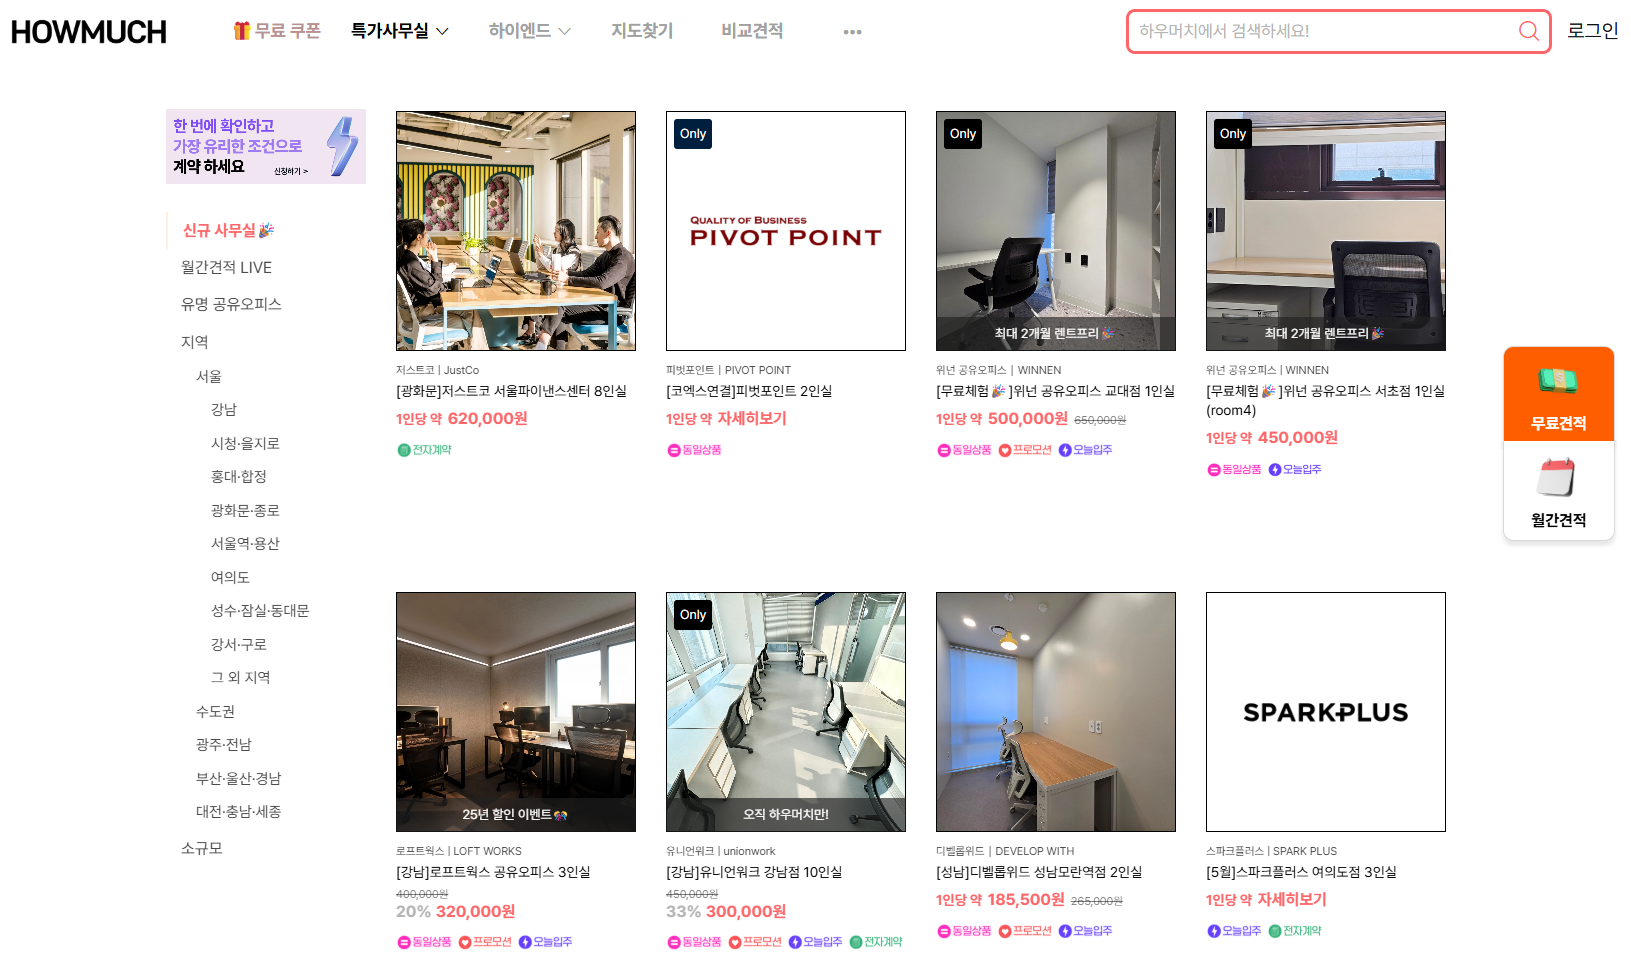Click 동일상품 badge under 피벗포인트 listing
Viewport: 1631px width, 966px height.
[694, 450]
